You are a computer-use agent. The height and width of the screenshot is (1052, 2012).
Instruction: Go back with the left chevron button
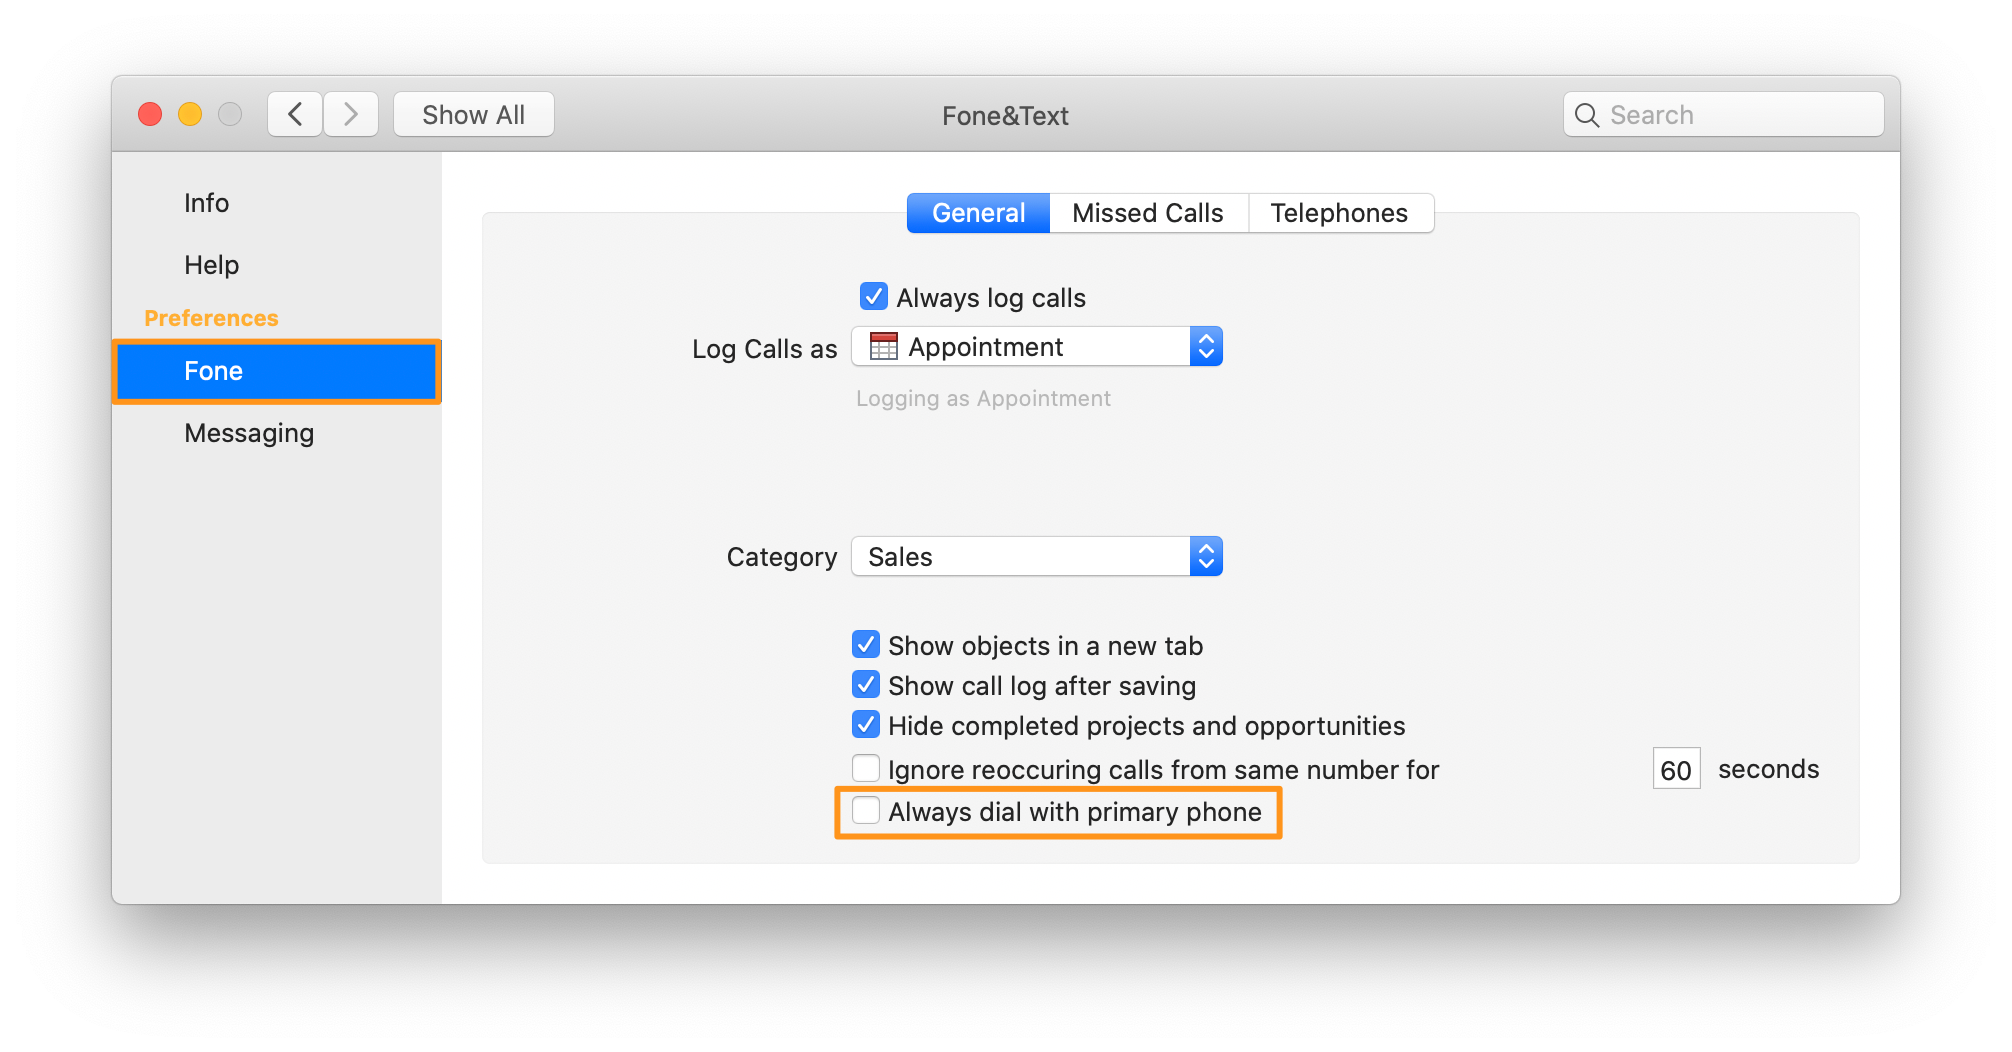pos(295,114)
